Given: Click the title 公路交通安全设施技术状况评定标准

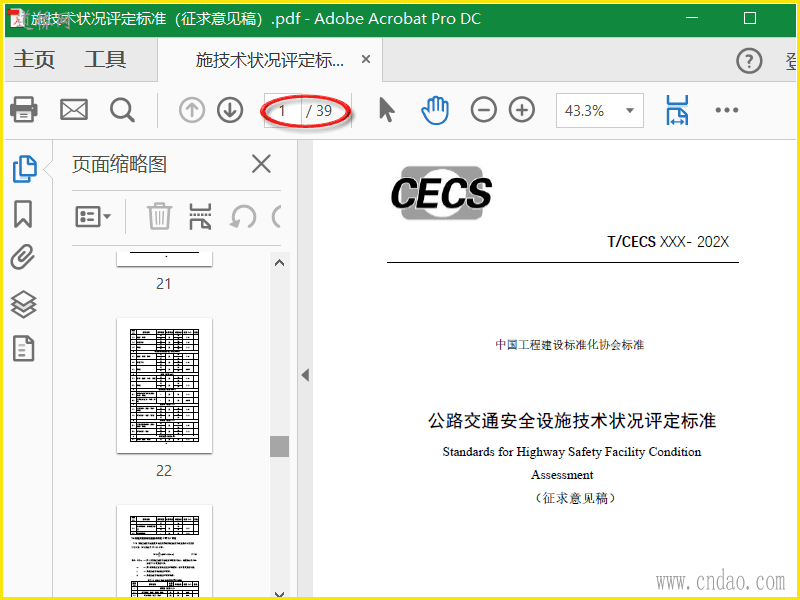Looking at the screenshot, I should click(x=572, y=421).
